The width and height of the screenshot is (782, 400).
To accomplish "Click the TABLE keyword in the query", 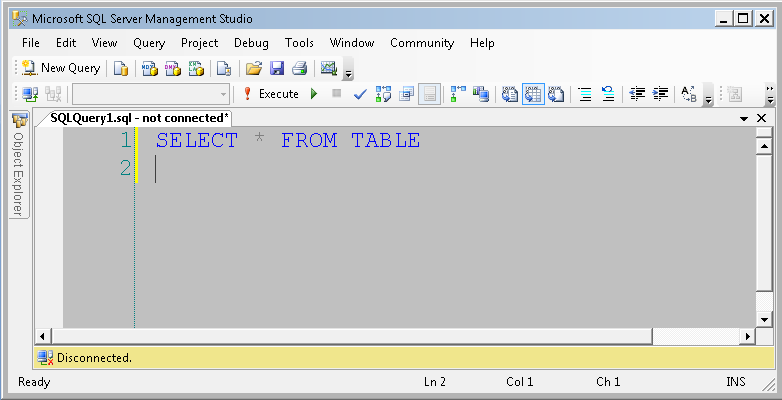I will pos(386,140).
